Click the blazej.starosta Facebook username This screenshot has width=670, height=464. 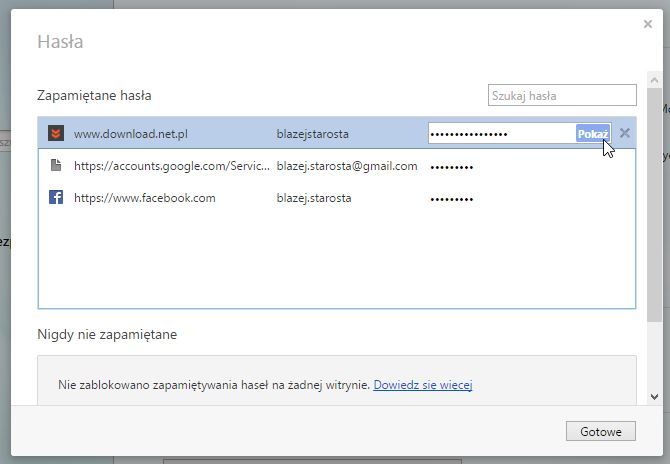point(314,198)
